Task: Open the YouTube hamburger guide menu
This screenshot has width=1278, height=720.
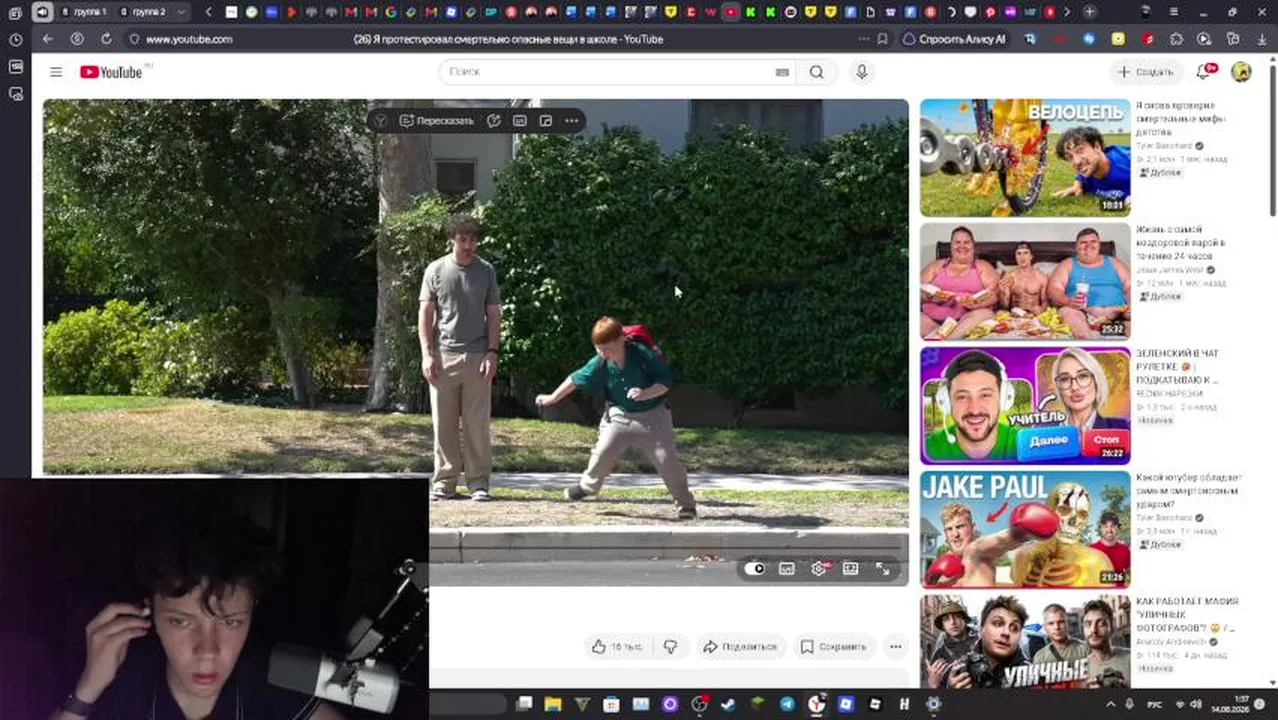Action: [x=56, y=72]
